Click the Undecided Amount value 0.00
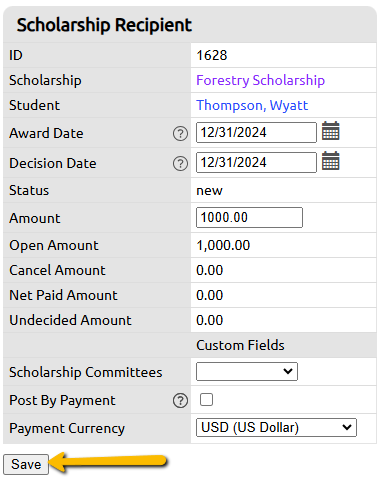The image size is (380, 477). (209, 320)
